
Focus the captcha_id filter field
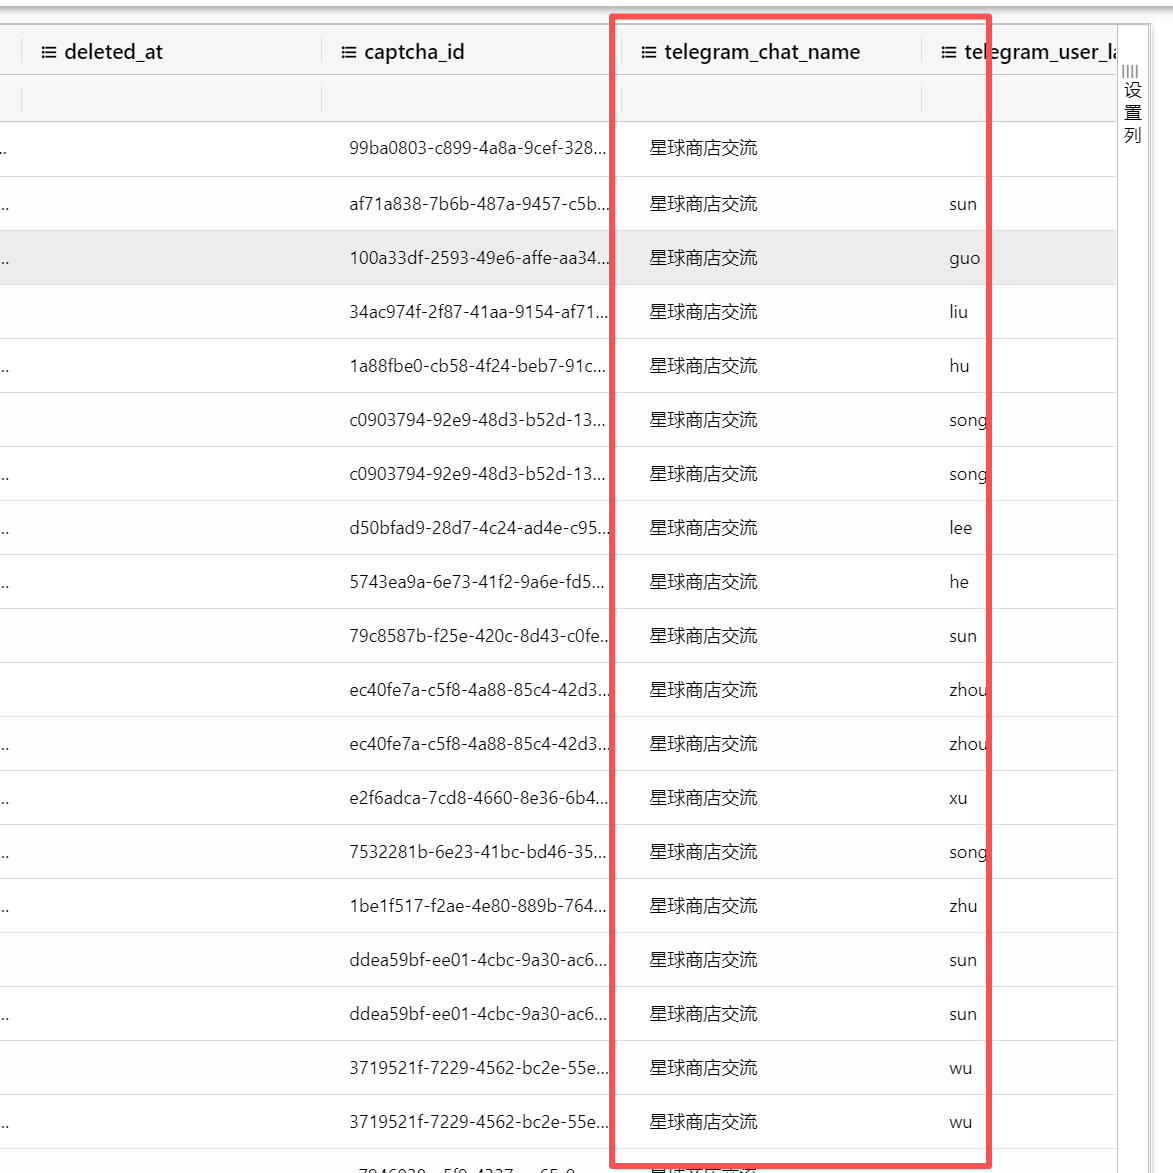coord(471,99)
